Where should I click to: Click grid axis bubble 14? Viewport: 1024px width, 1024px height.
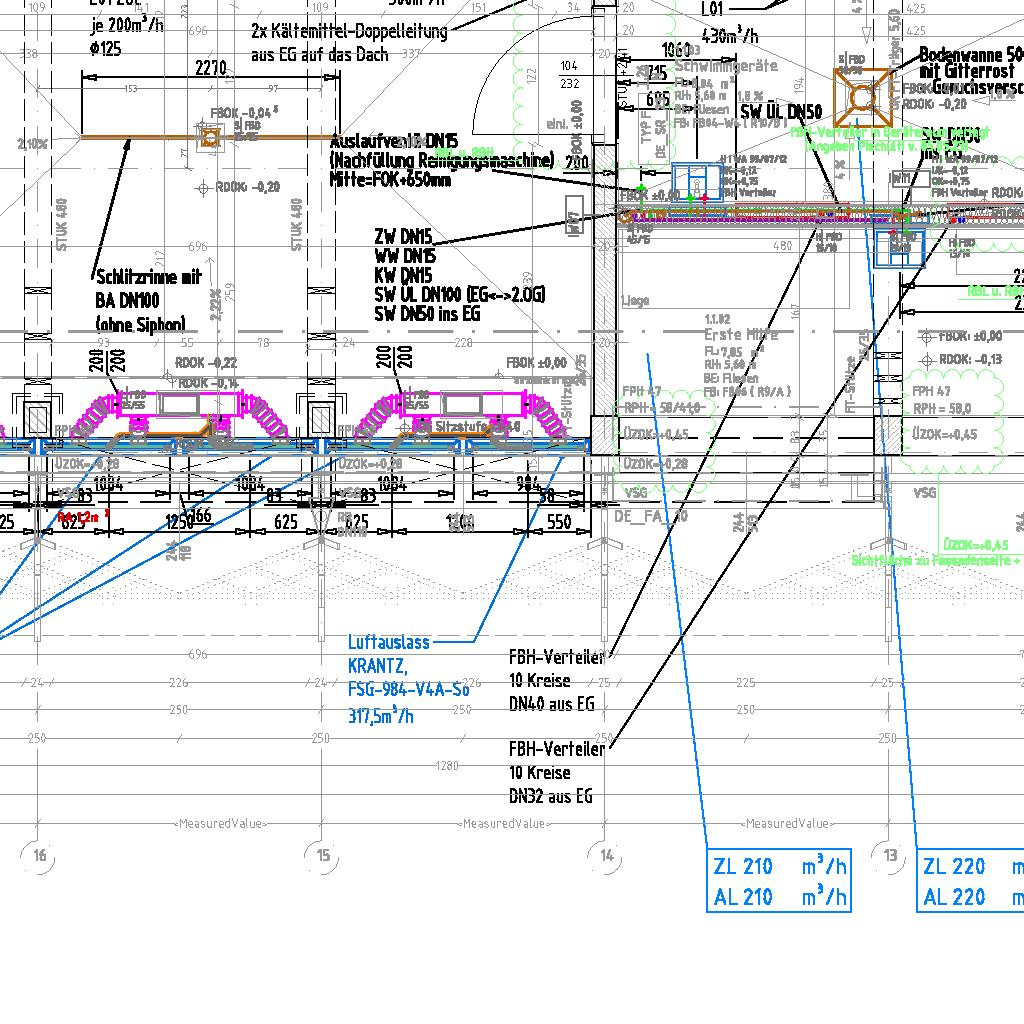(606, 856)
